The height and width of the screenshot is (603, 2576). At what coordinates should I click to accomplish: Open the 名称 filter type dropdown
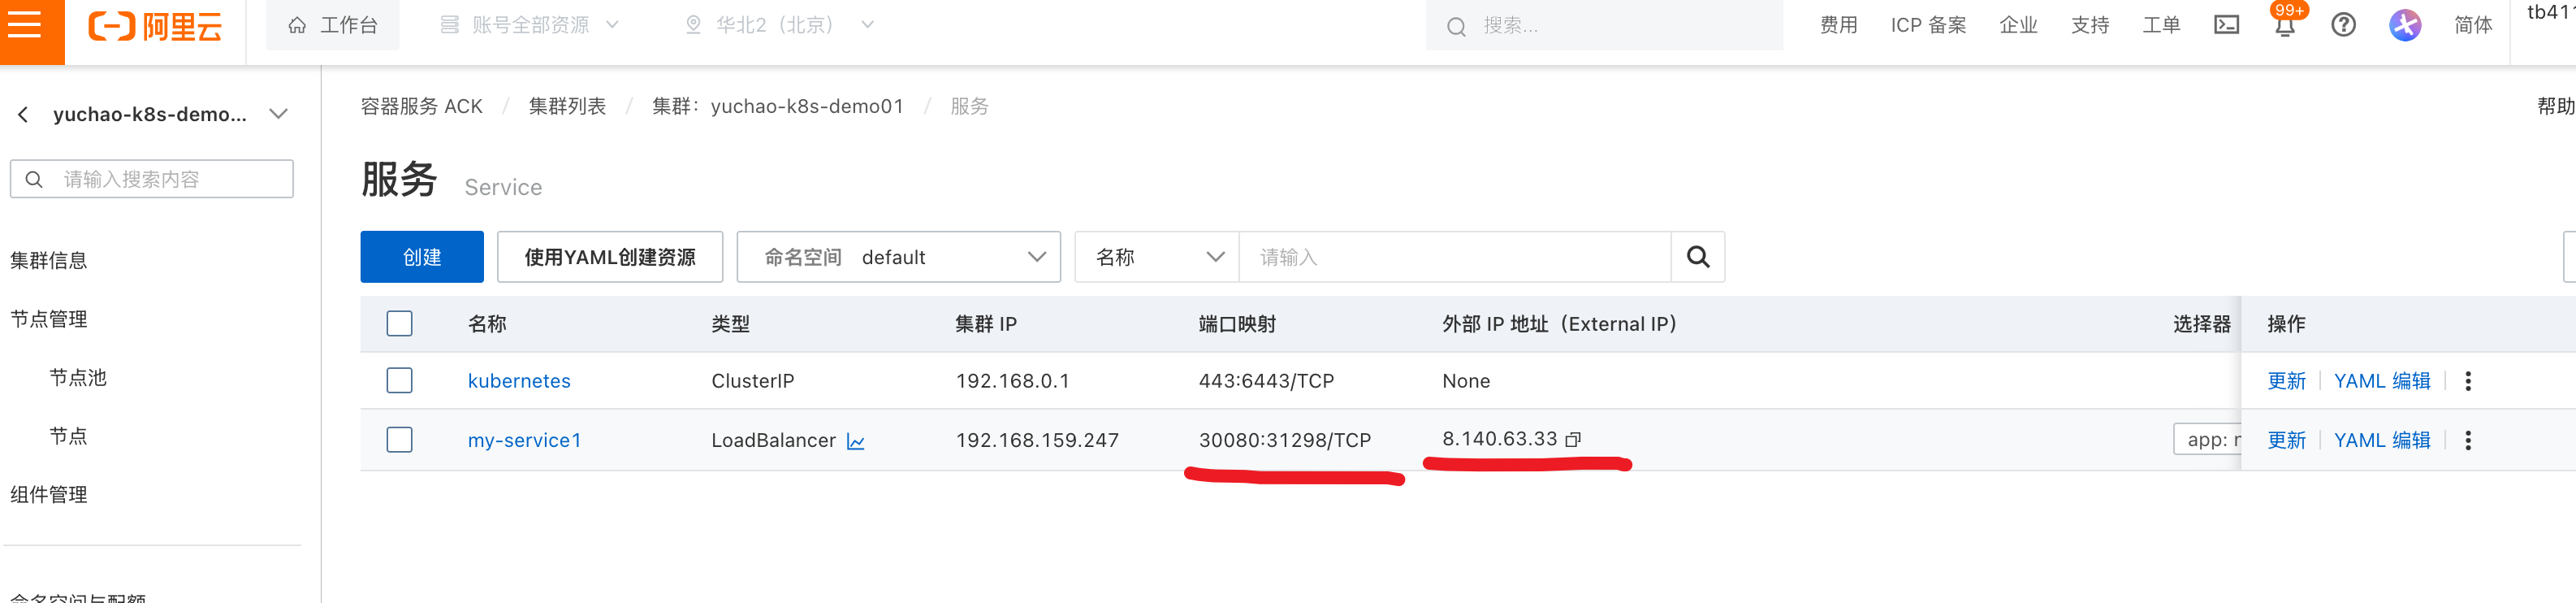pos(1157,257)
